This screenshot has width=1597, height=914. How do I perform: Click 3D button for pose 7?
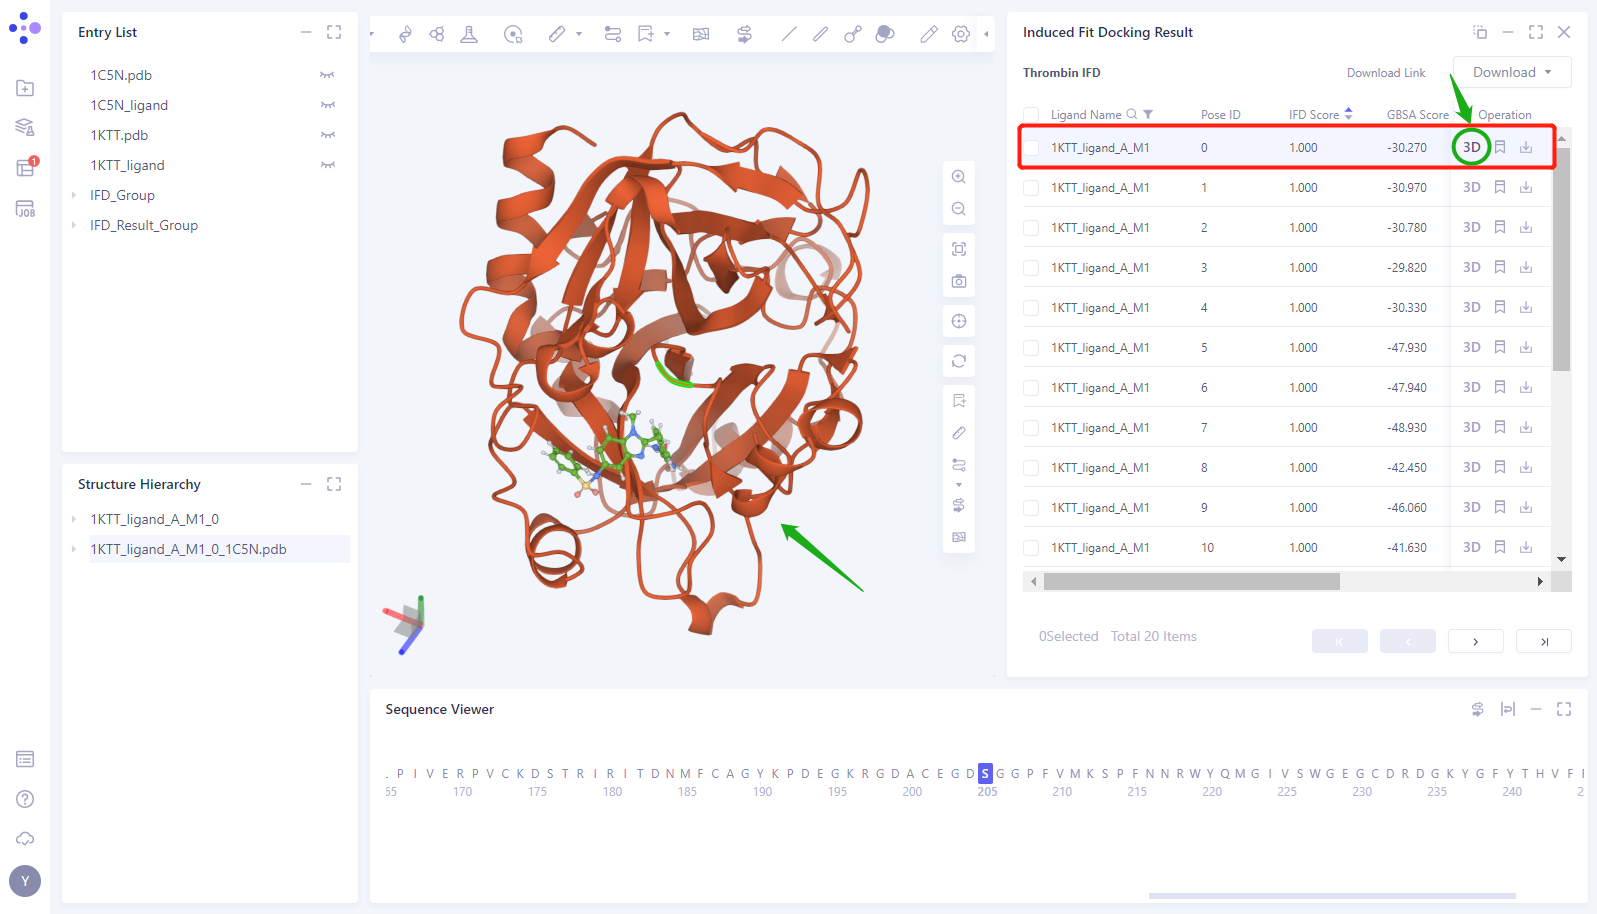click(1471, 428)
